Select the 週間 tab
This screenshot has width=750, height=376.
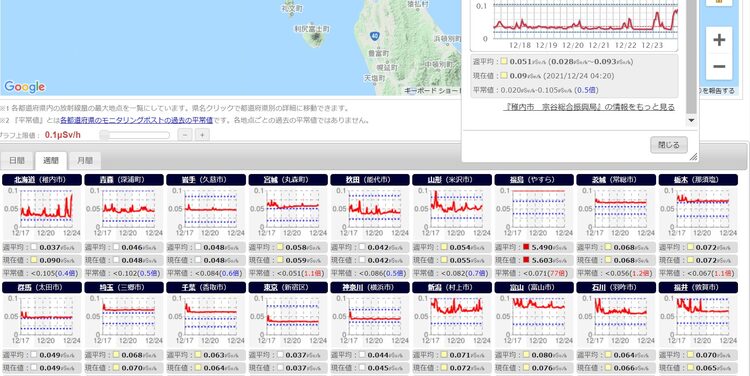click(x=51, y=161)
